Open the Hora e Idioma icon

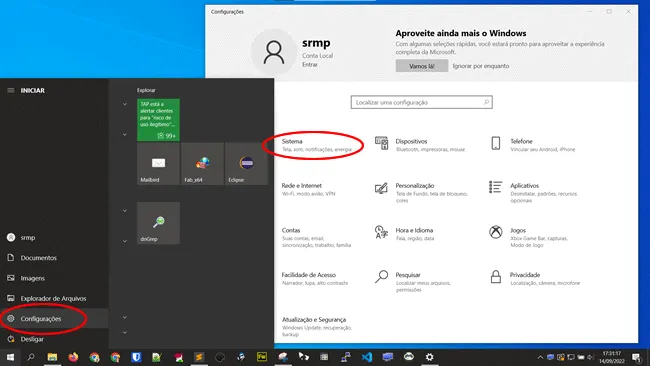pos(381,232)
